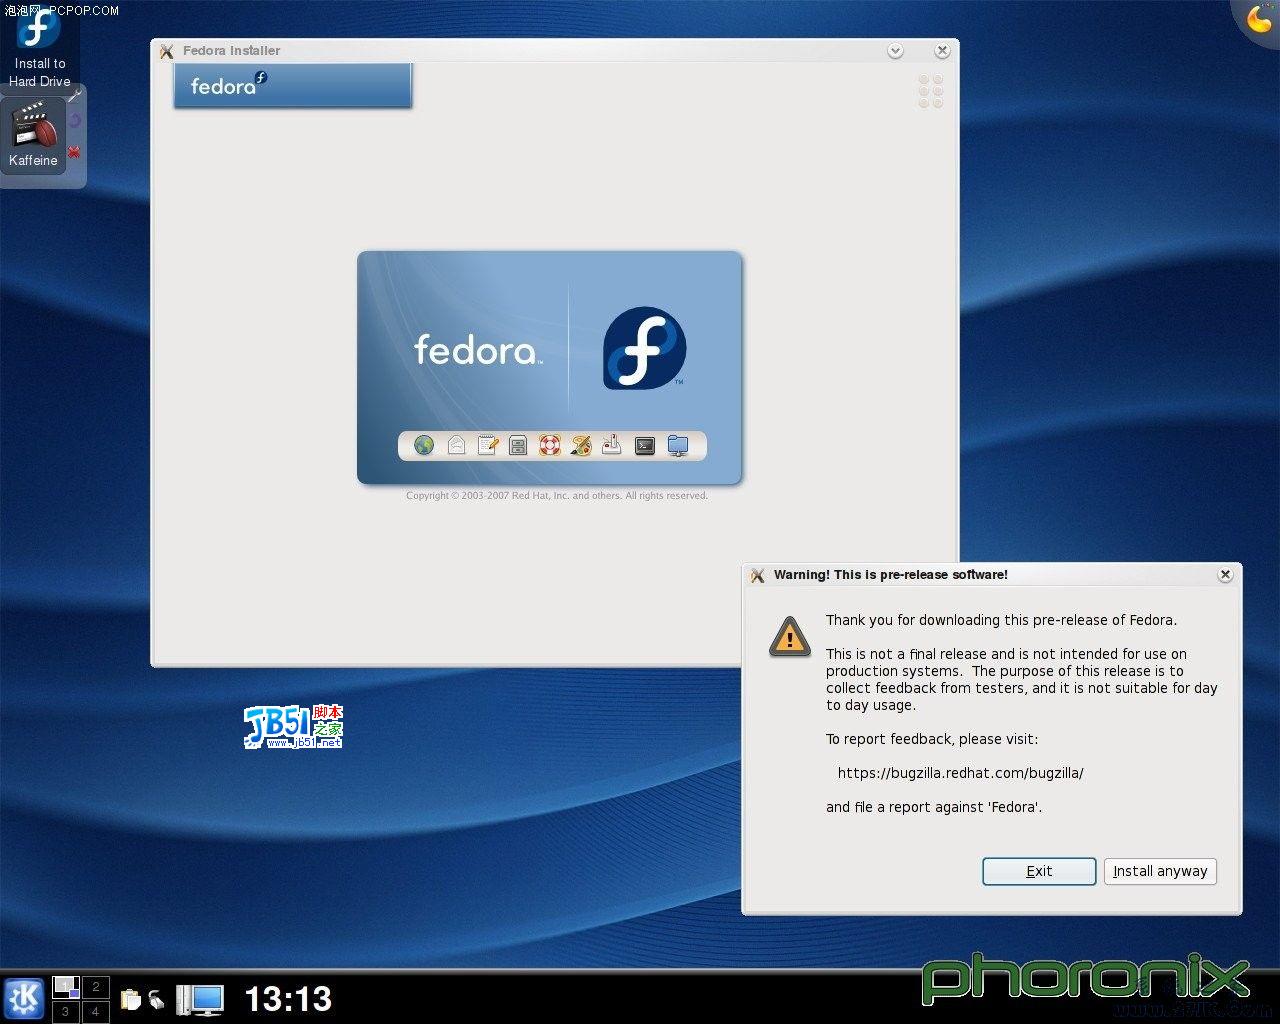Click the 'Warning! This is pre-release software!' title
Viewport: 1280px width, 1024px height.
[x=890, y=575]
